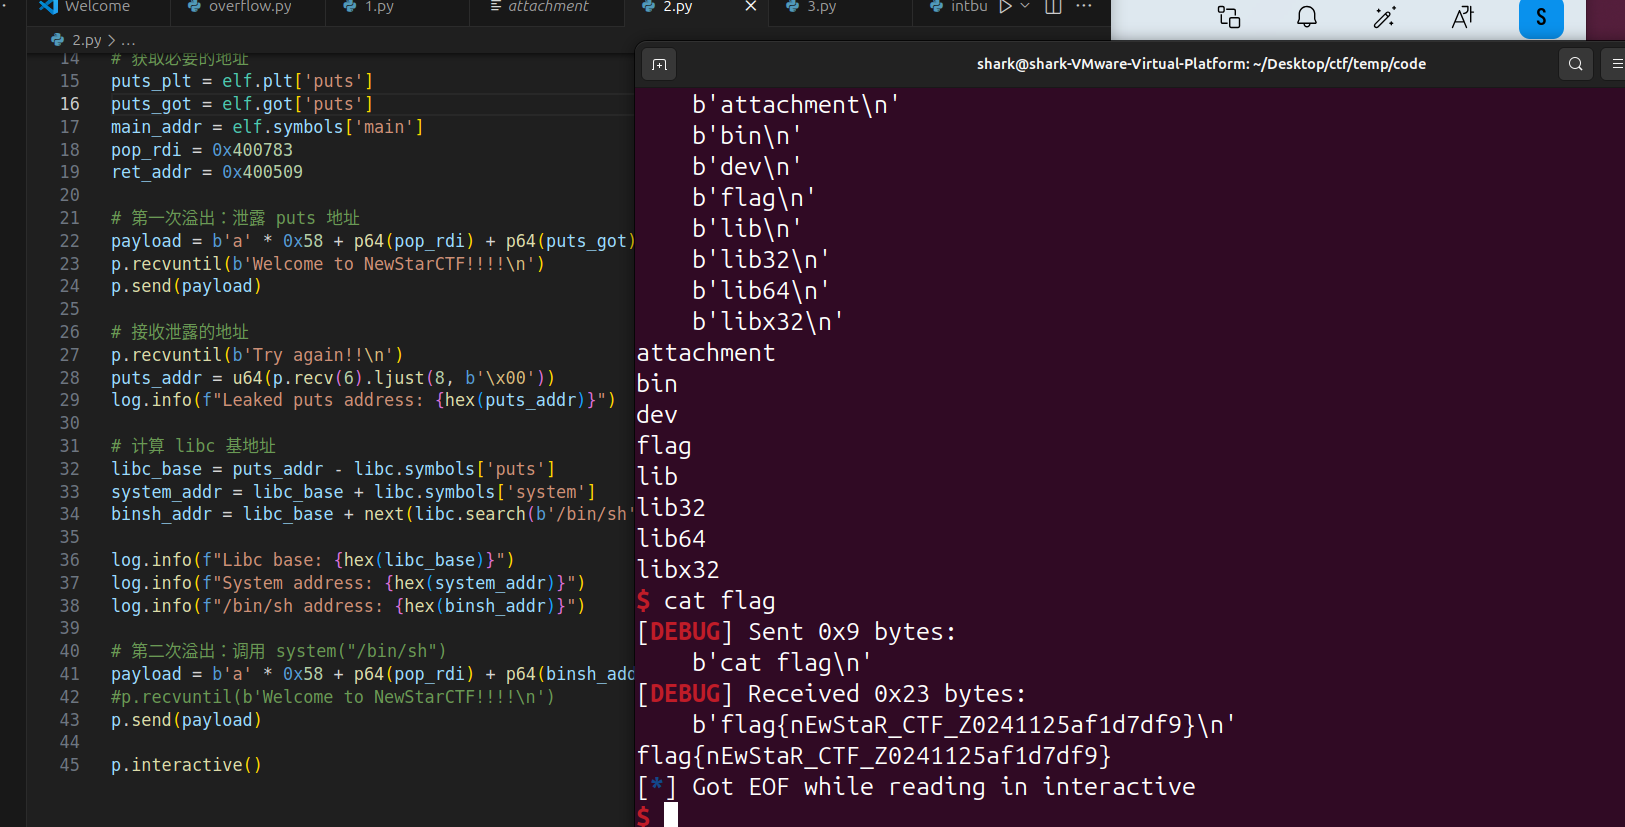Click the text translate 'A' icon
Screen dimensions: 1625x827
tap(1463, 17)
